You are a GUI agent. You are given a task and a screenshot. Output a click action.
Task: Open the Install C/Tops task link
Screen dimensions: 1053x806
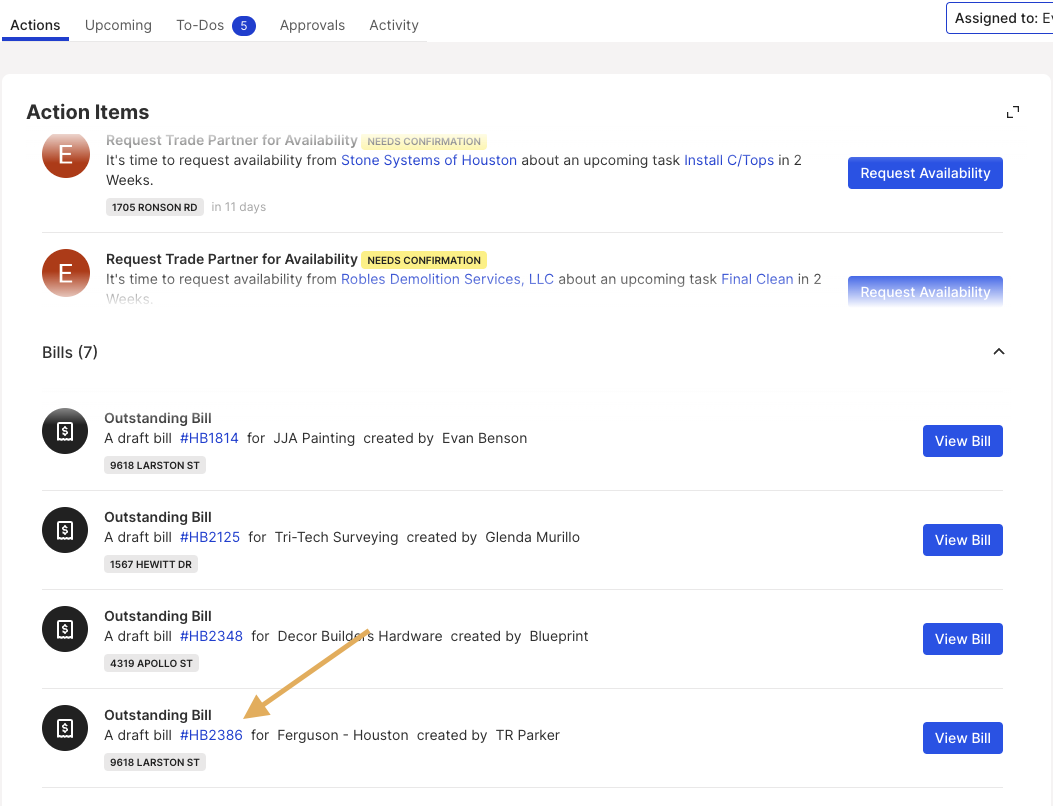click(729, 161)
